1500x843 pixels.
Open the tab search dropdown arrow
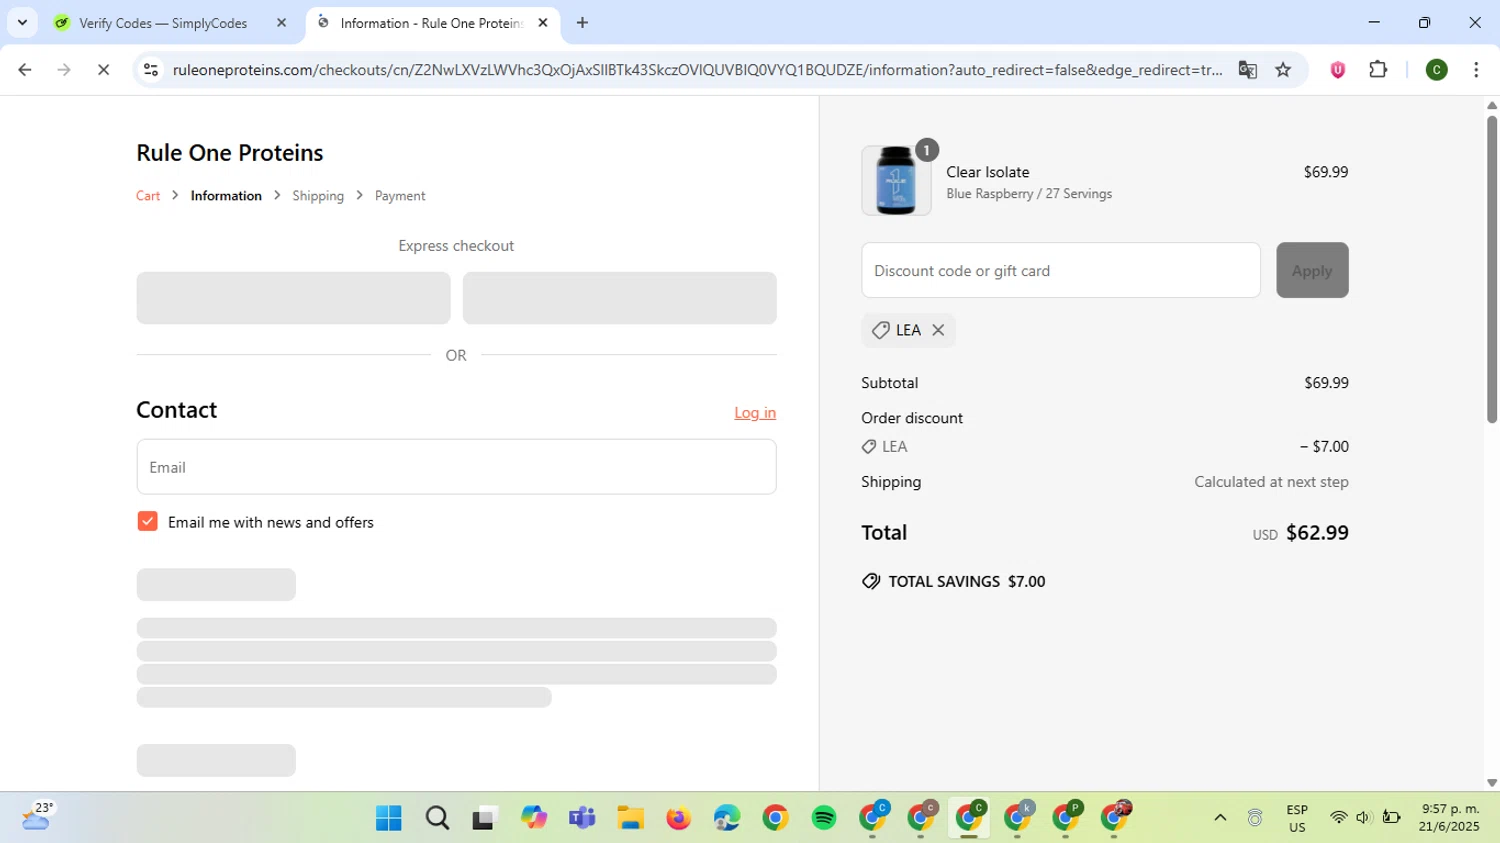tap(22, 23)
